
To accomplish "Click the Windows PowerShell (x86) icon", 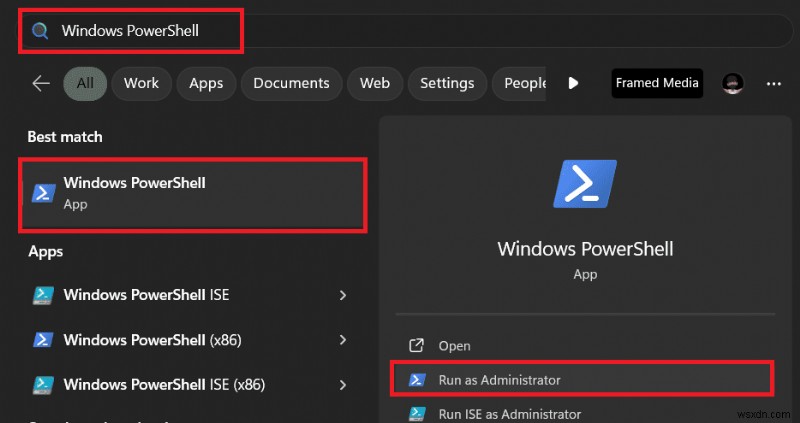I will tap(43, 340).
